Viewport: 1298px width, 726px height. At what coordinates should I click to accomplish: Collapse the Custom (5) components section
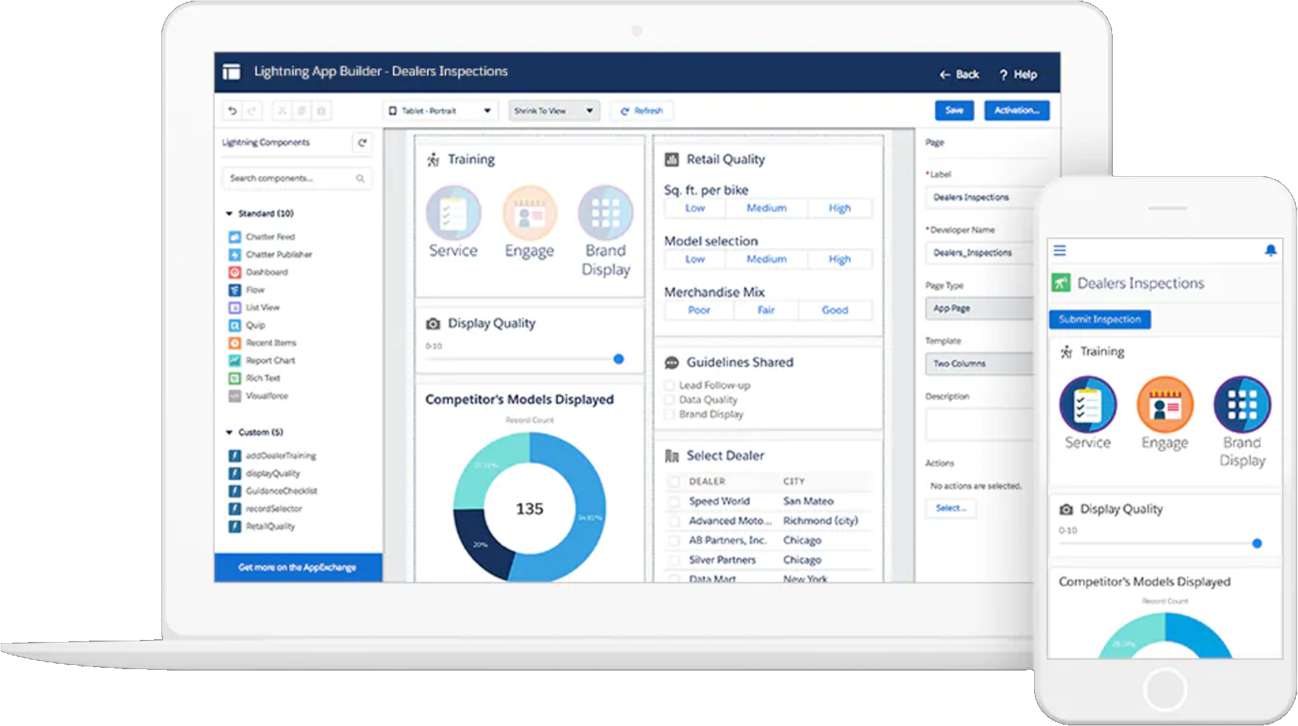coord(229,433)
